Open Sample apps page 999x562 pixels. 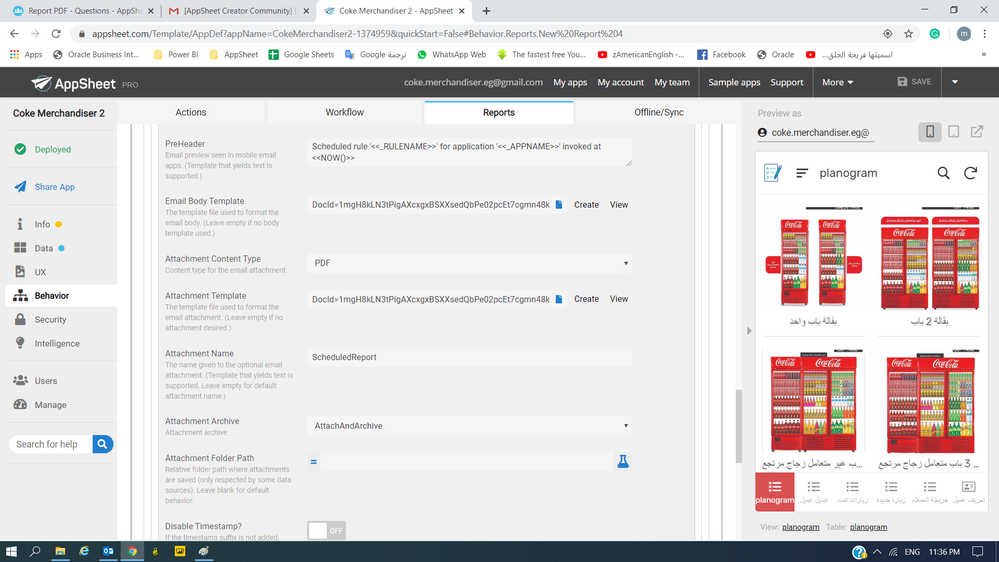coord(734,82)
